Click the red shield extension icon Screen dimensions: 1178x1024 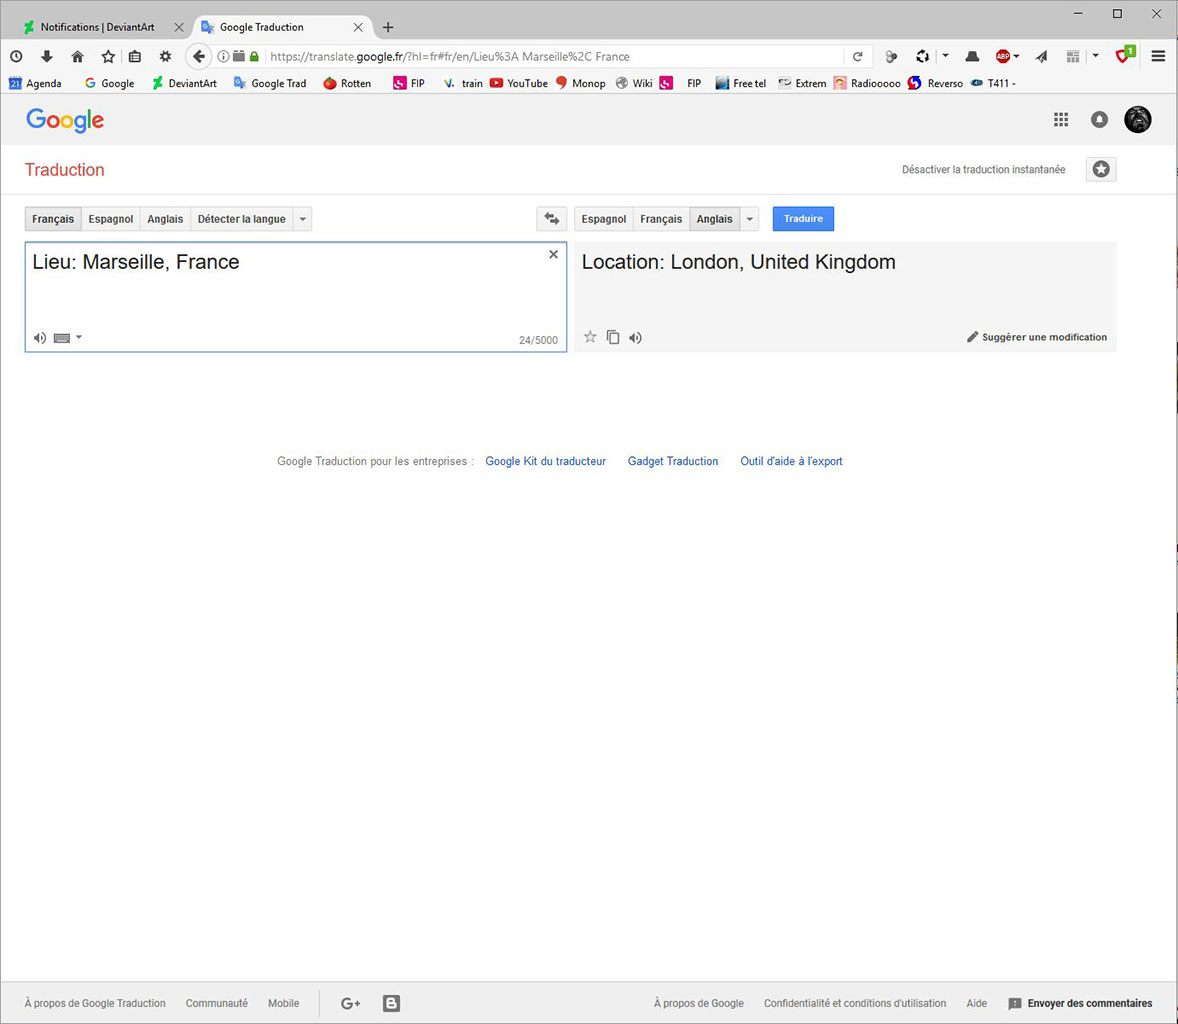click(1124, 56)
